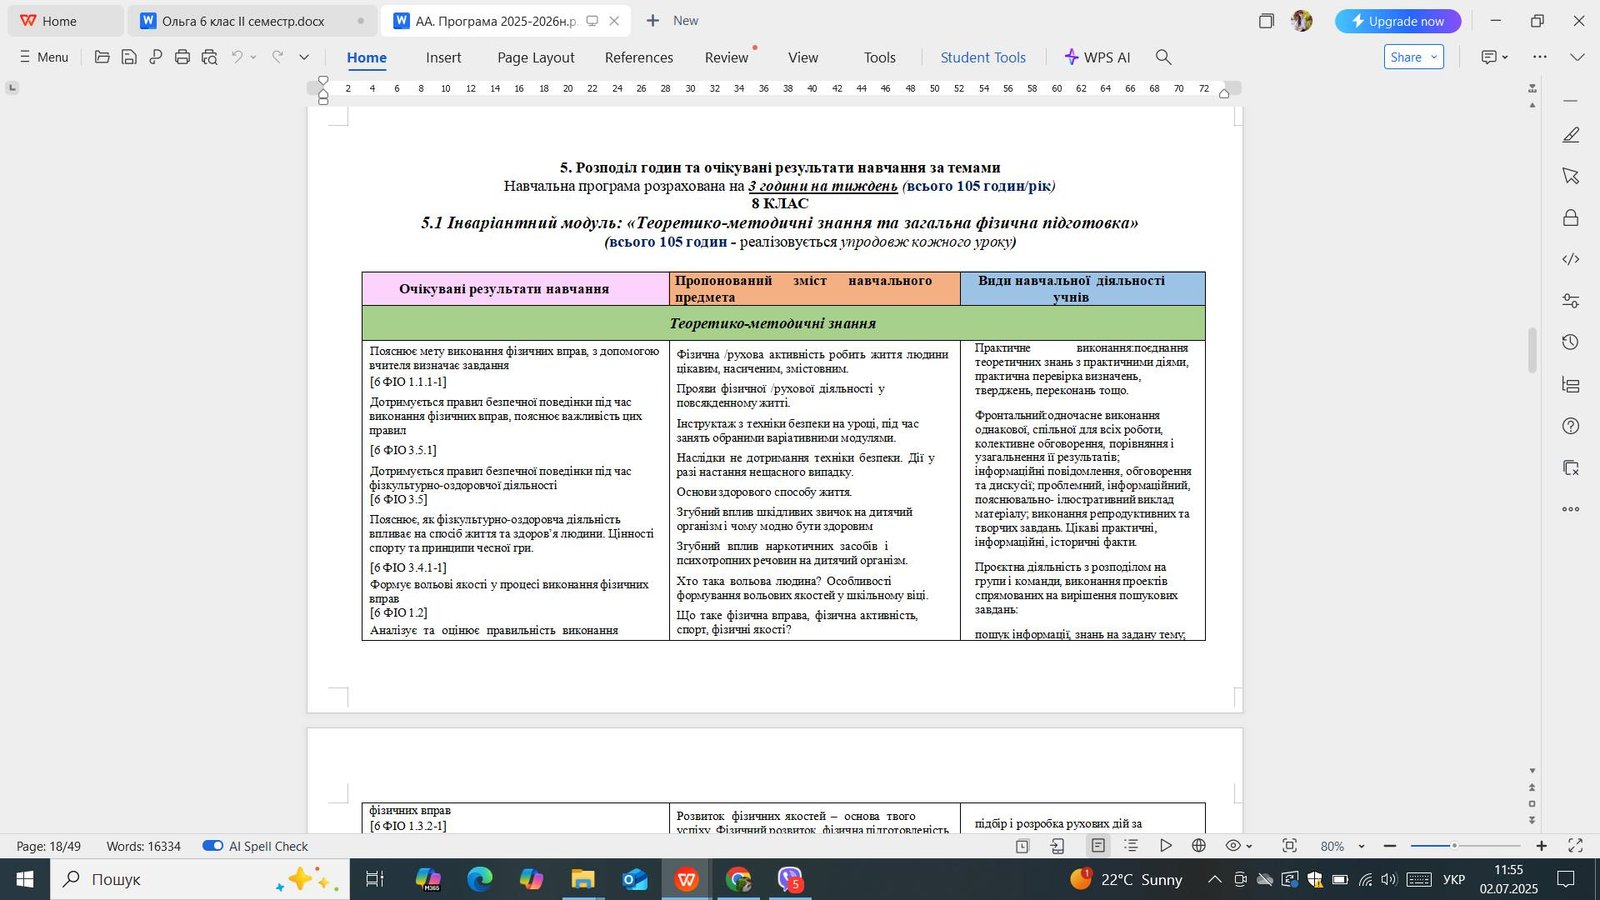
Task: Toggle the tab stop selector on ruler
Action: [12, 88]
